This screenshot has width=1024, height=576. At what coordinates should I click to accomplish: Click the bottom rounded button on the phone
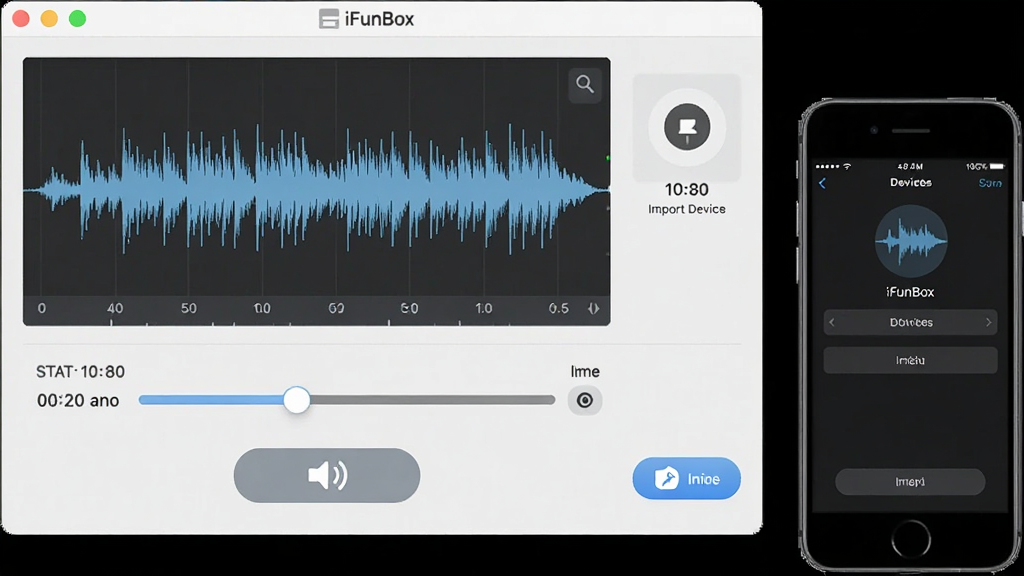[x=910, y=482]
